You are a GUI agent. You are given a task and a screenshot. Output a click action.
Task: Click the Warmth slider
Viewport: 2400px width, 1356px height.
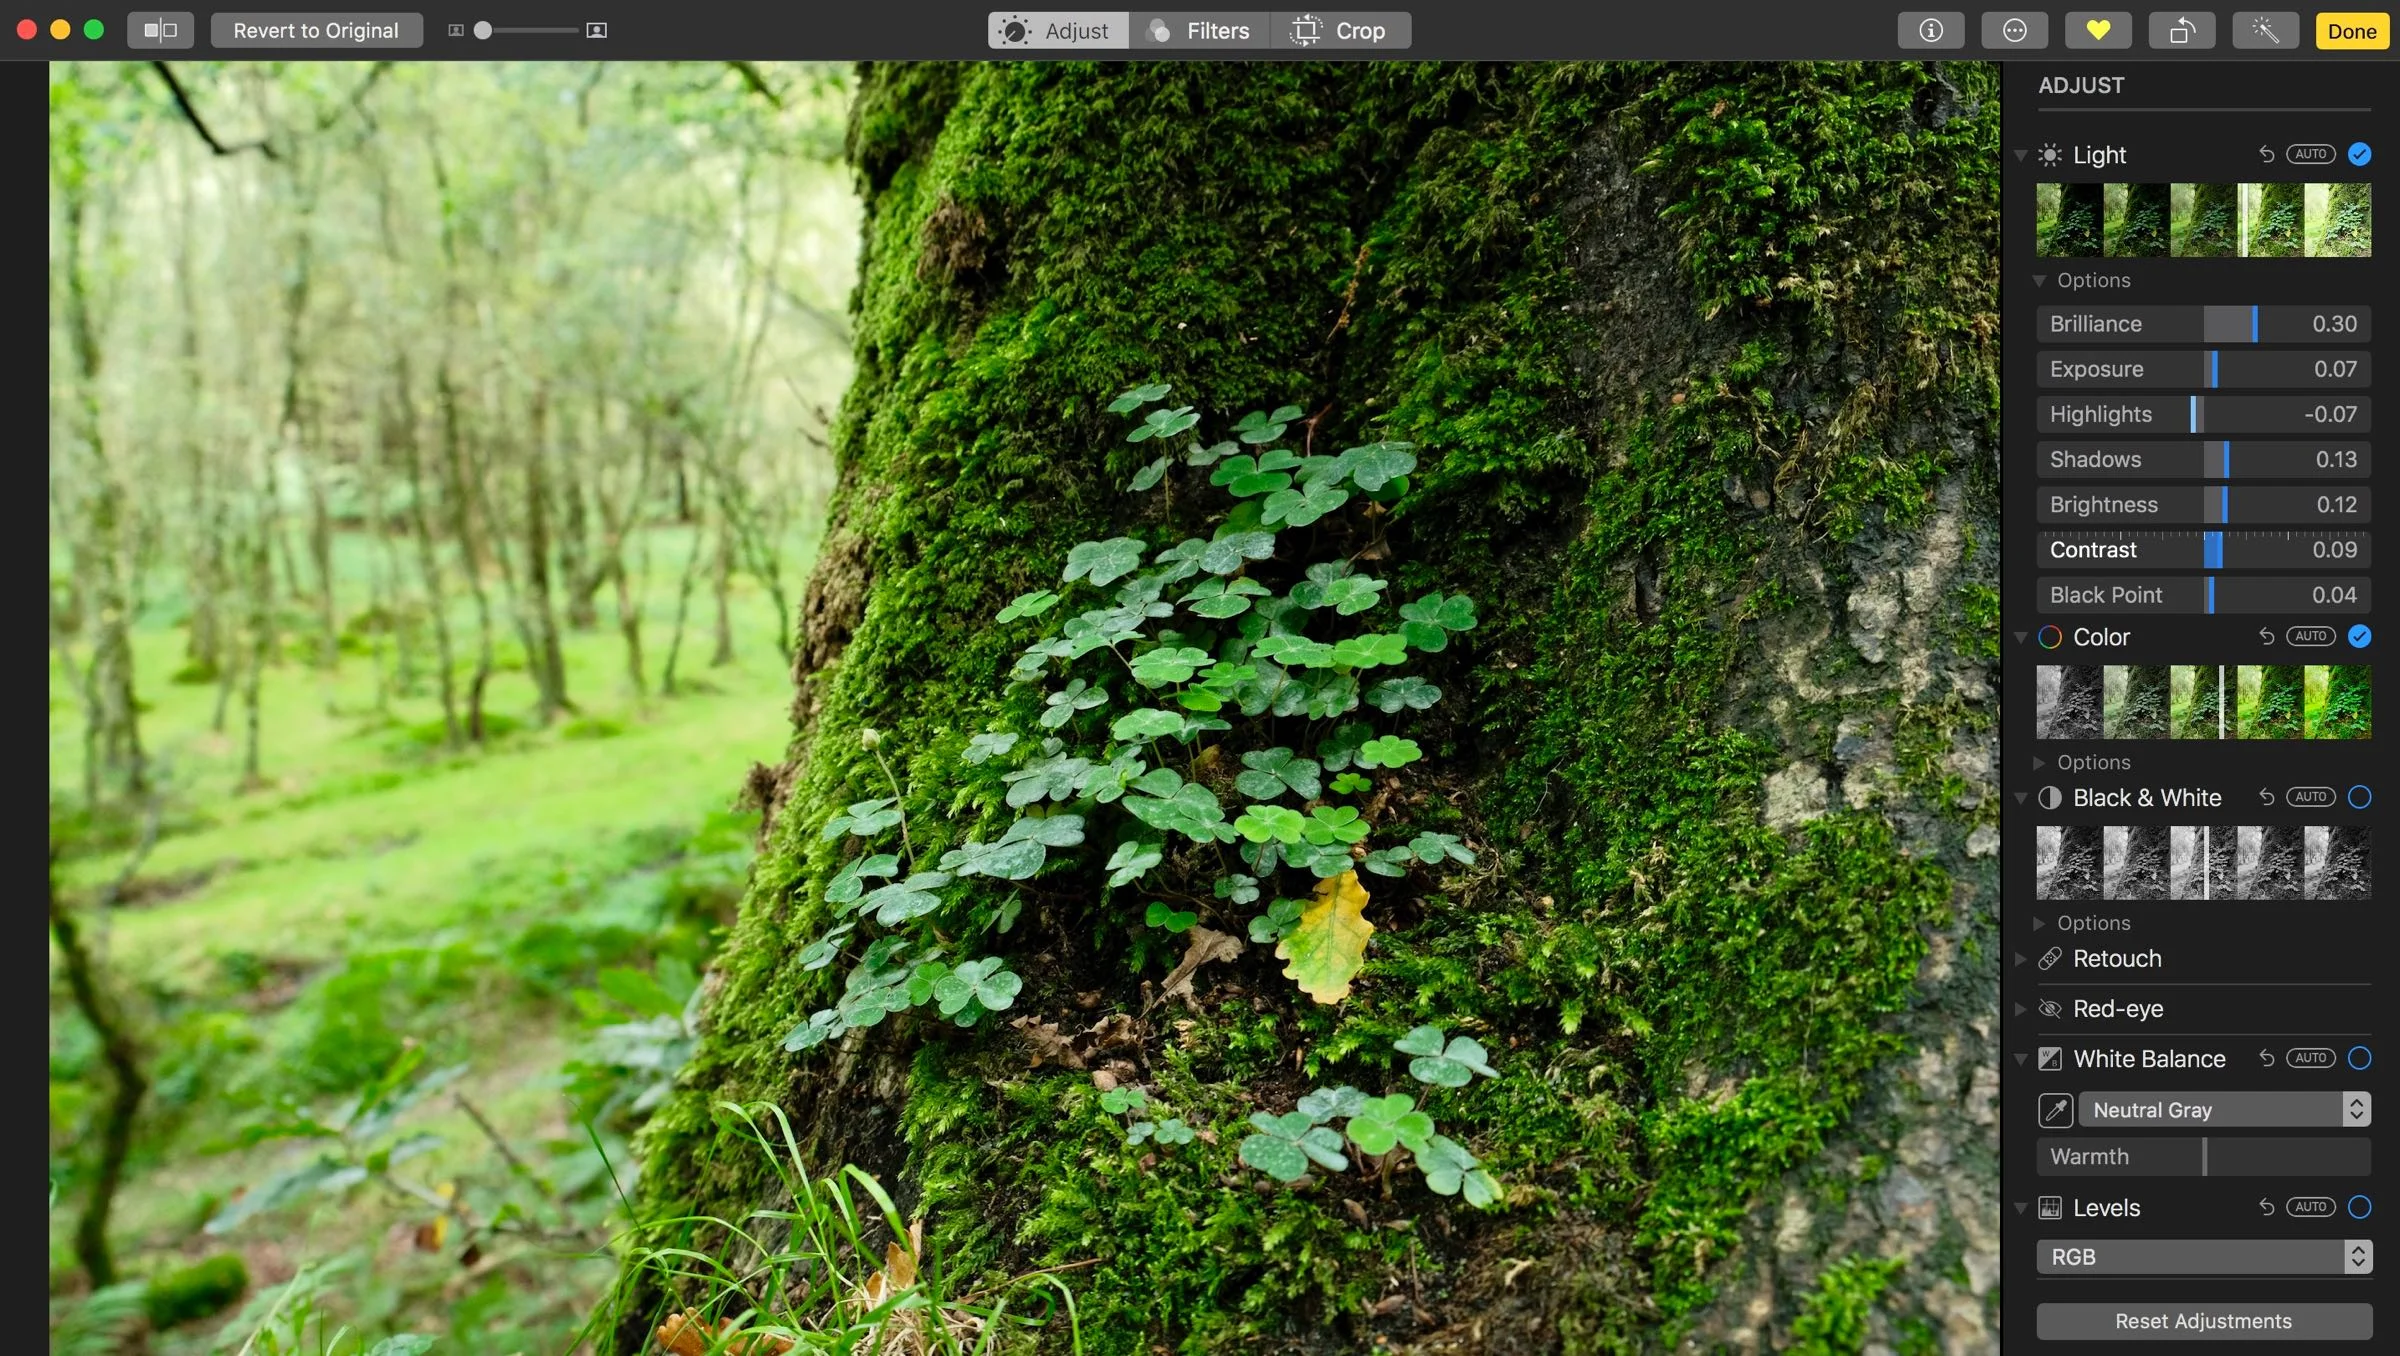(2204, 1157)
